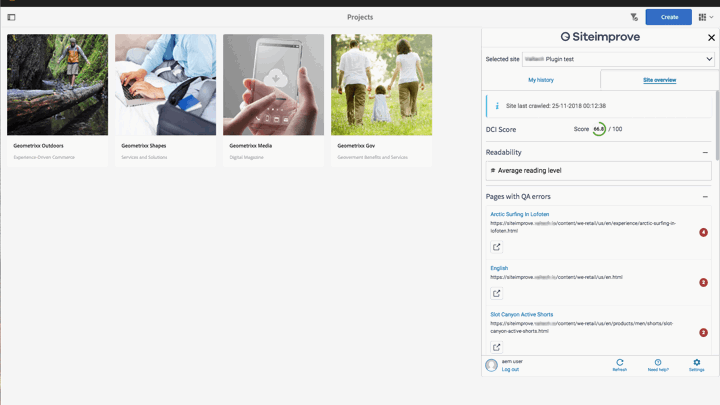
Task: Click the Log out link
Action: tap(510, 370)
